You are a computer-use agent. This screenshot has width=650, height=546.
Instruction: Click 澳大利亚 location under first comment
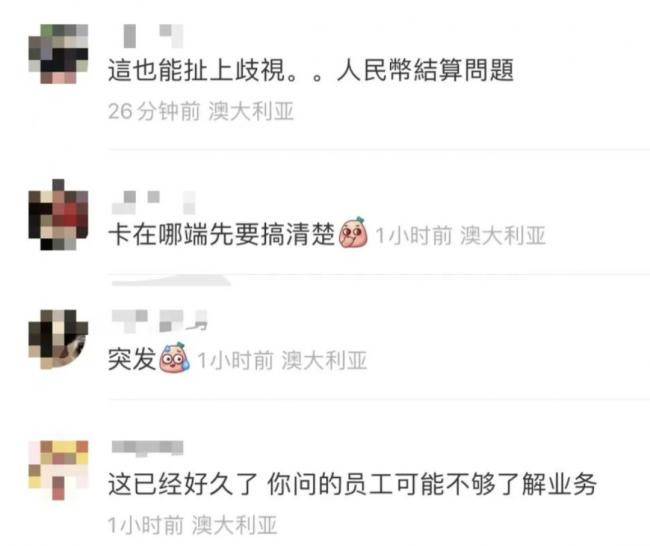click(251, 111)
